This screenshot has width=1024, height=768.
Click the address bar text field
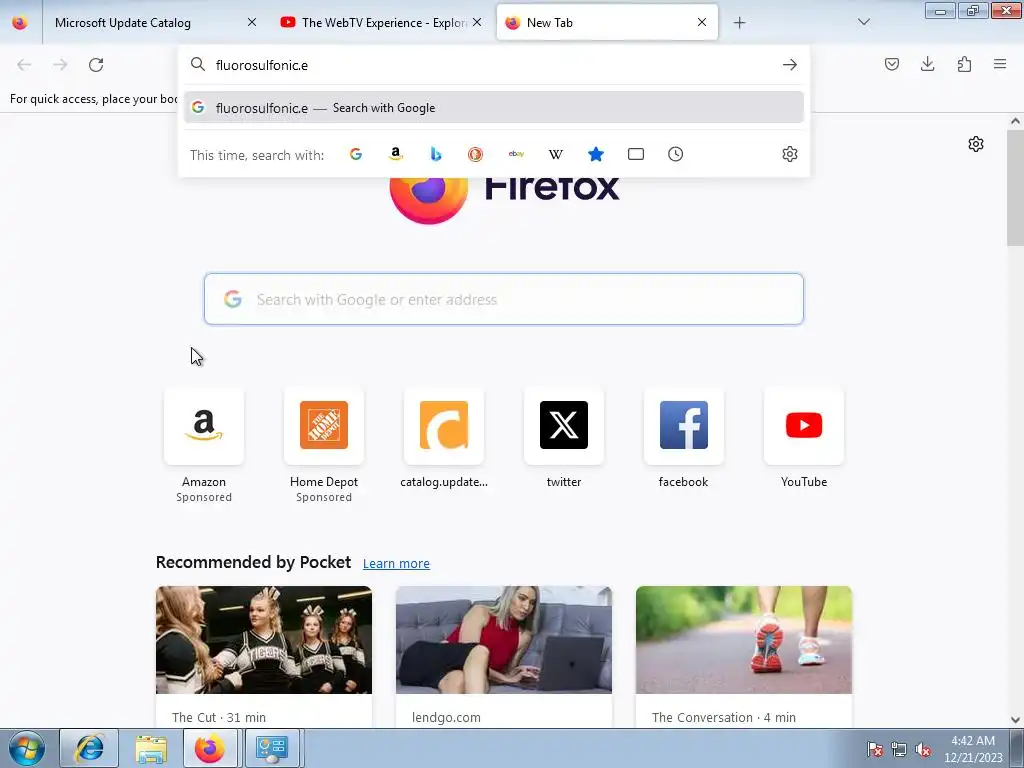[493, 65]
